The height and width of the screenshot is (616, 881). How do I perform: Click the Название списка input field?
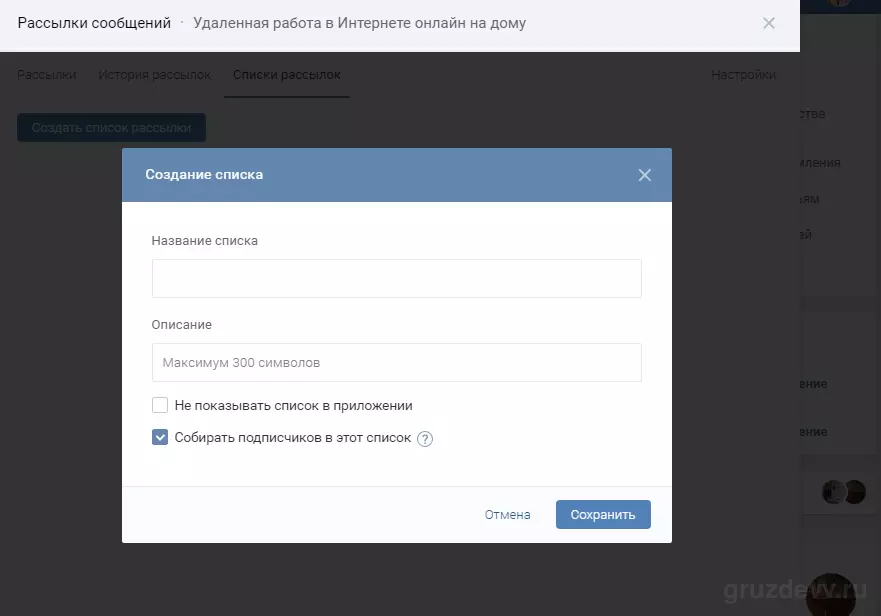pyautogui.click(x=397, y=278)
